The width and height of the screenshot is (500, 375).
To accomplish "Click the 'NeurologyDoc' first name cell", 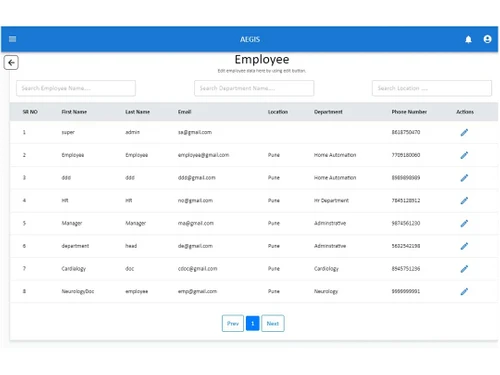I will click(x=78, y=291).
